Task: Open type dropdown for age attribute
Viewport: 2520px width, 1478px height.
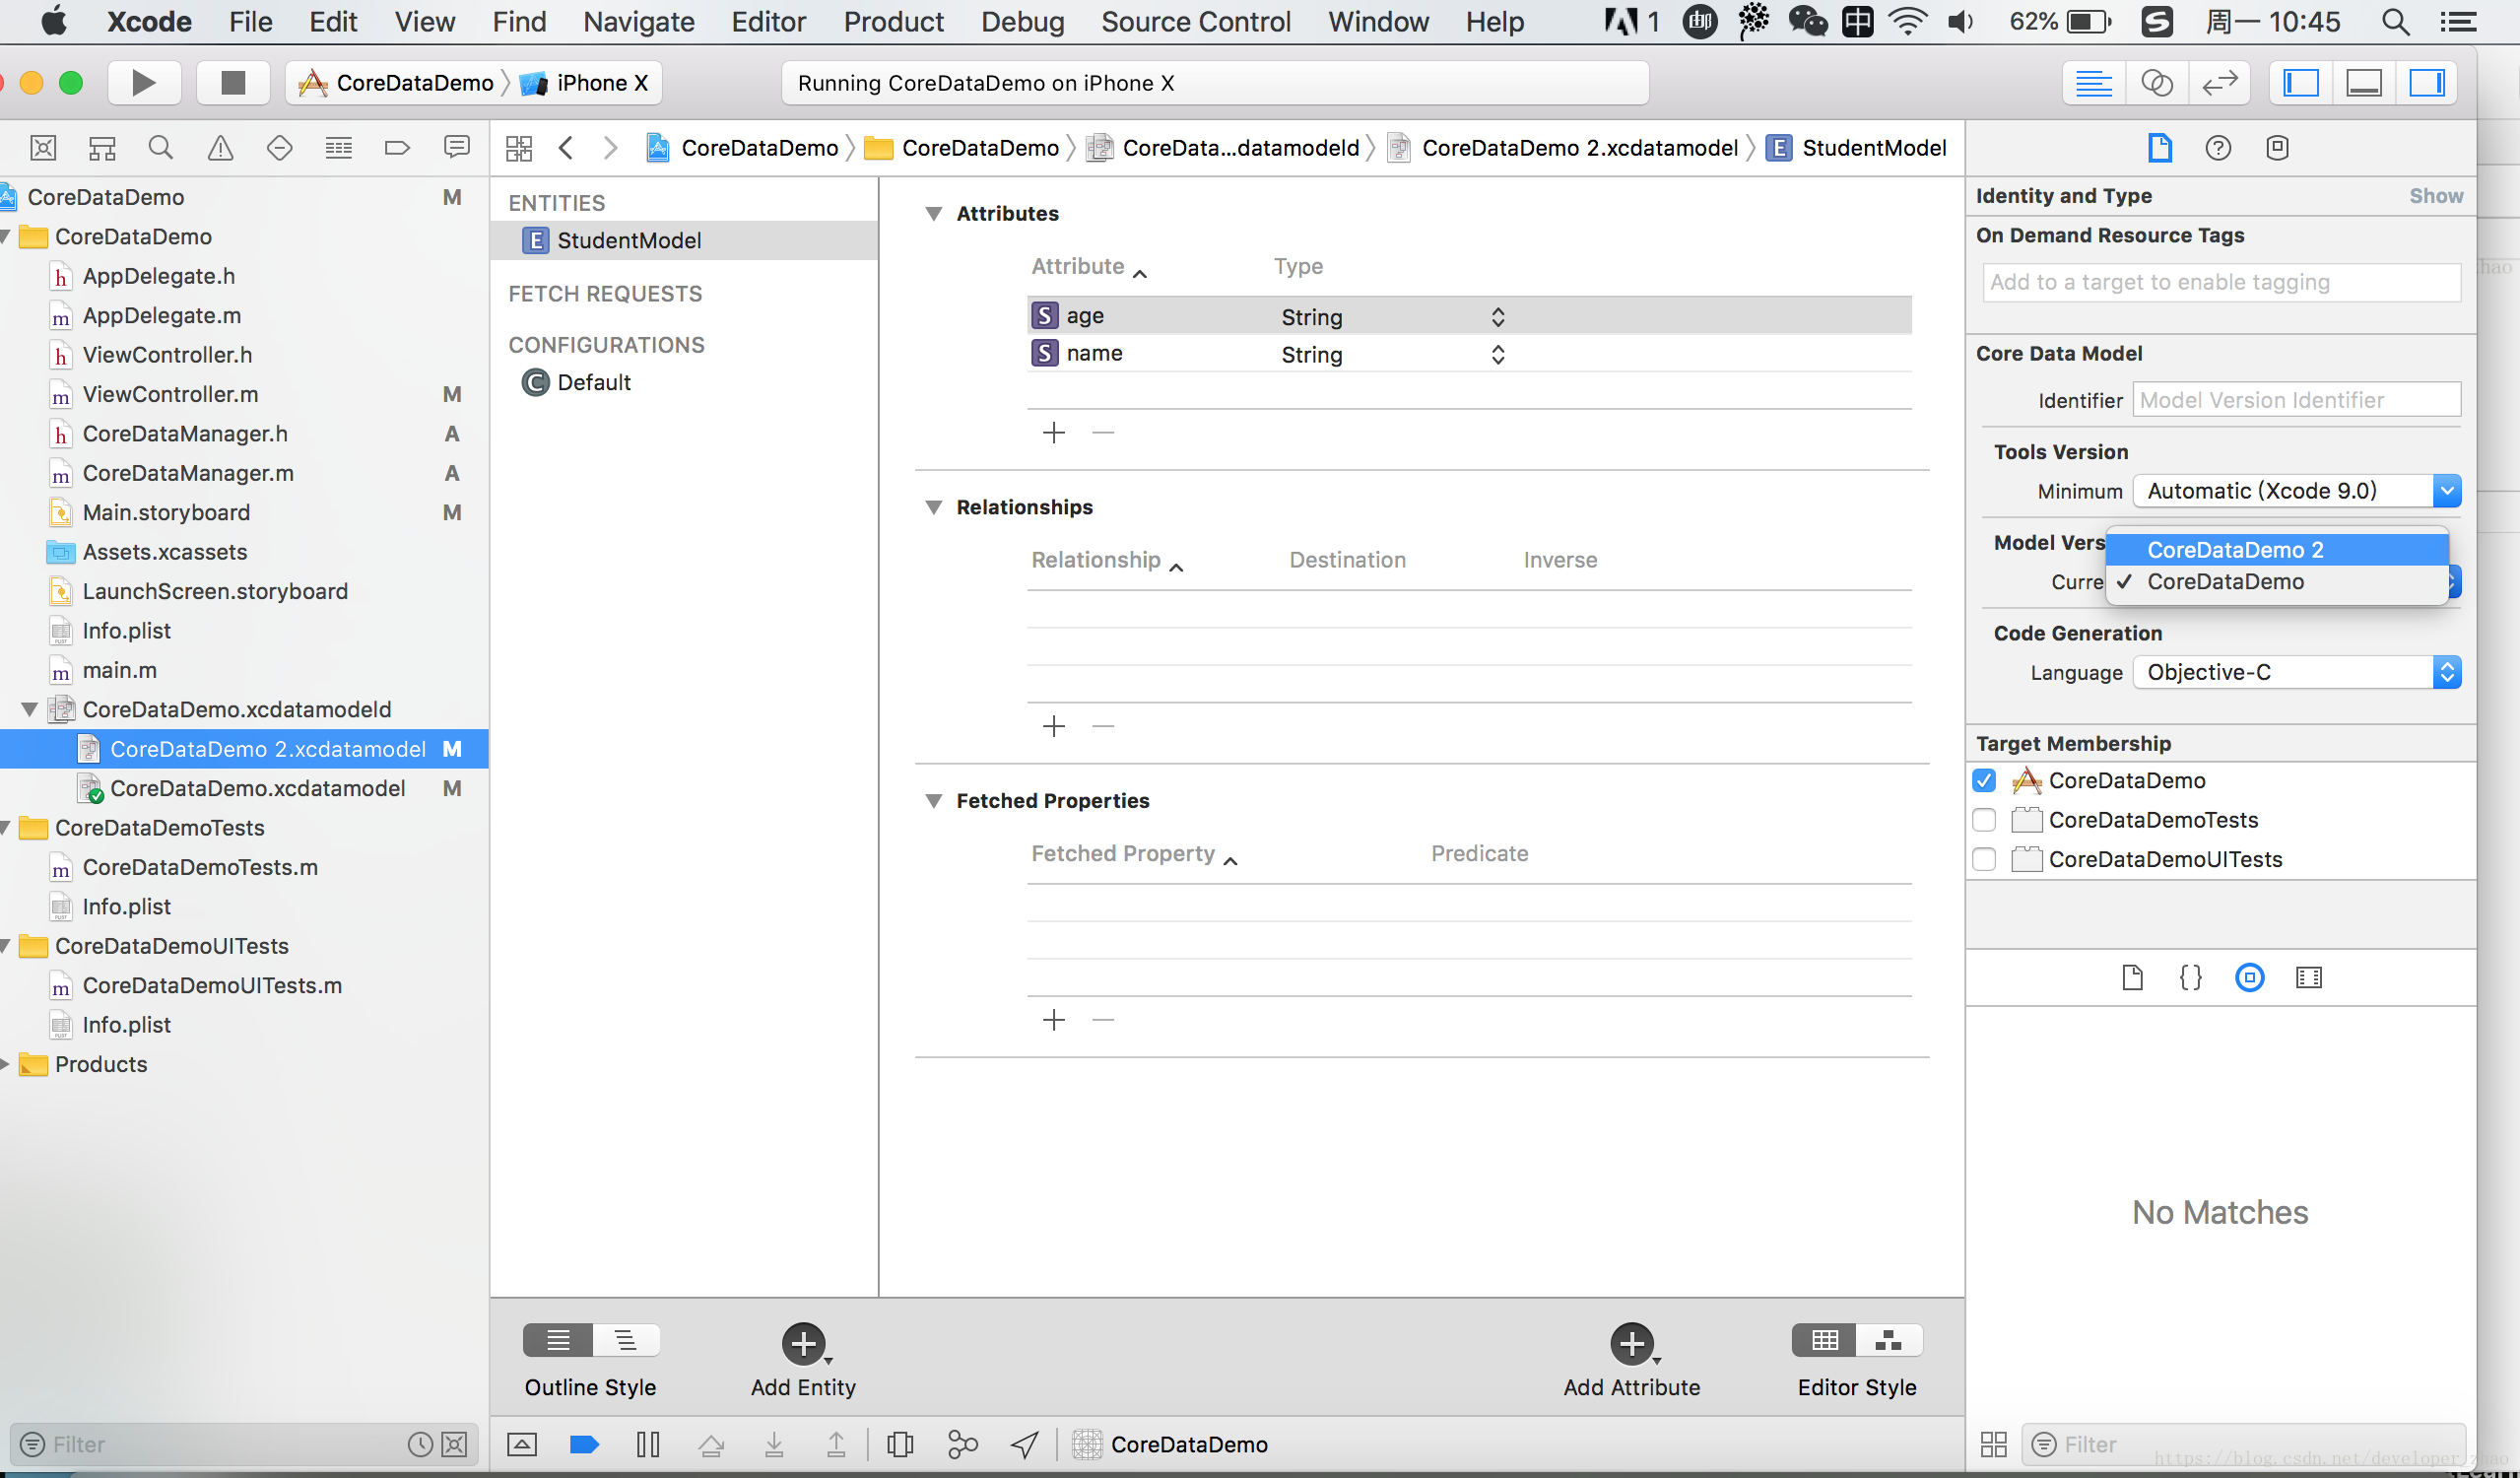Action: [x=1393, y=317]
